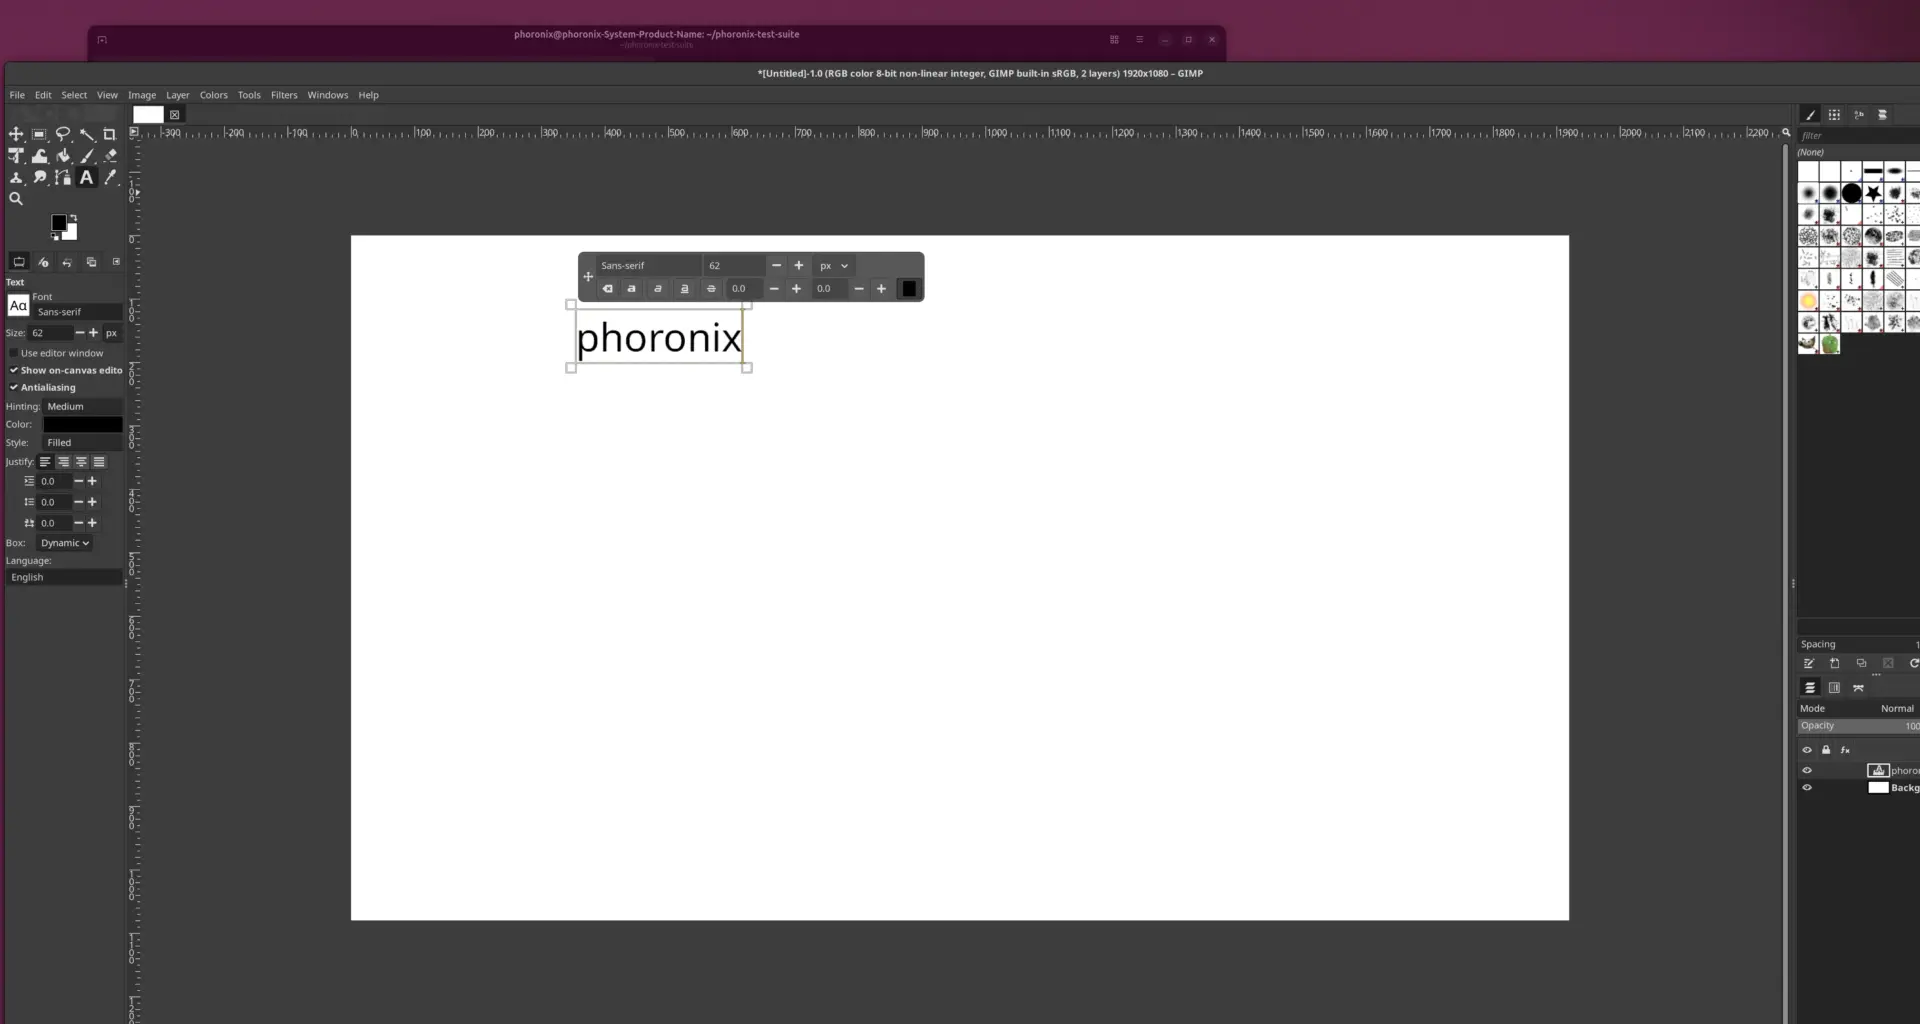Open the px unit dropdown in Tool Options
This screenshot has height=1024, width=1920.
(112, 333)
